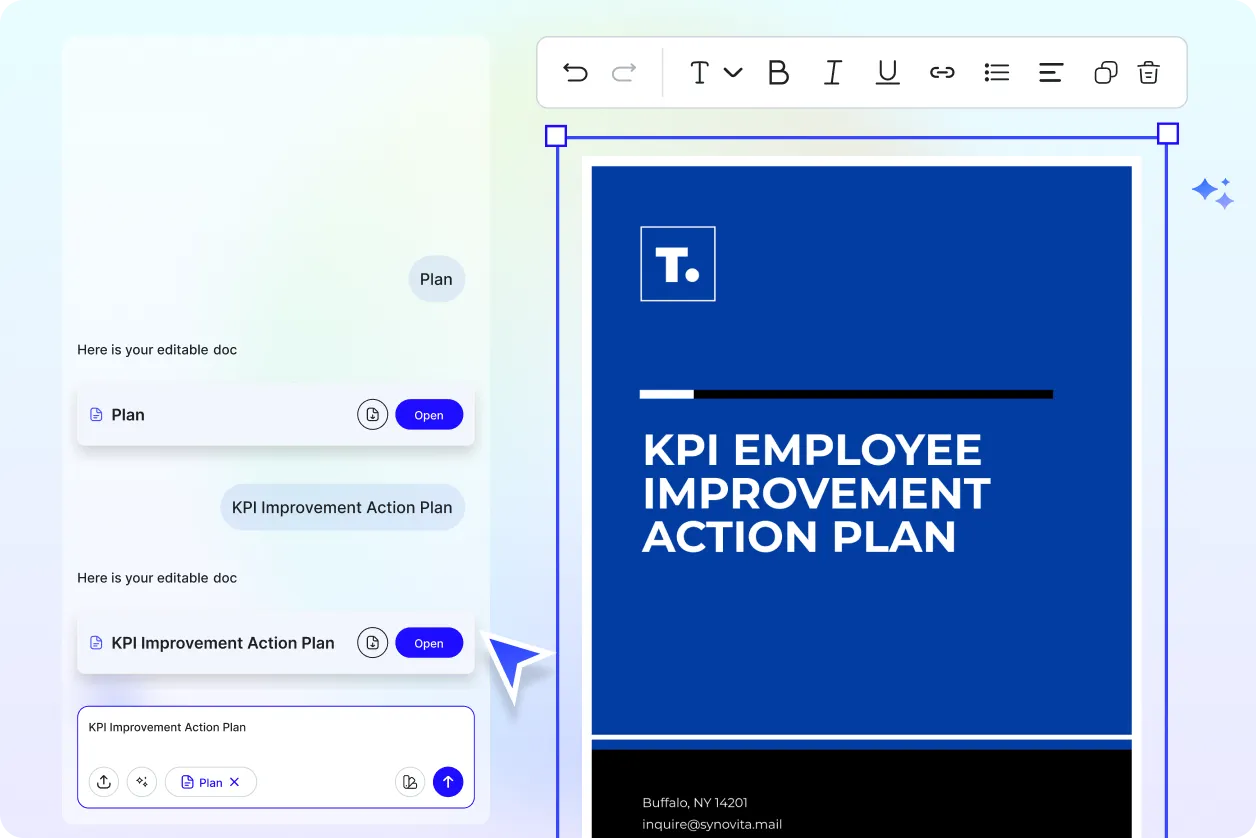Click the 'KPI Improvement Action Plan' chat bubble
This screenshot has height=838, width=1256.
[342, 507]
